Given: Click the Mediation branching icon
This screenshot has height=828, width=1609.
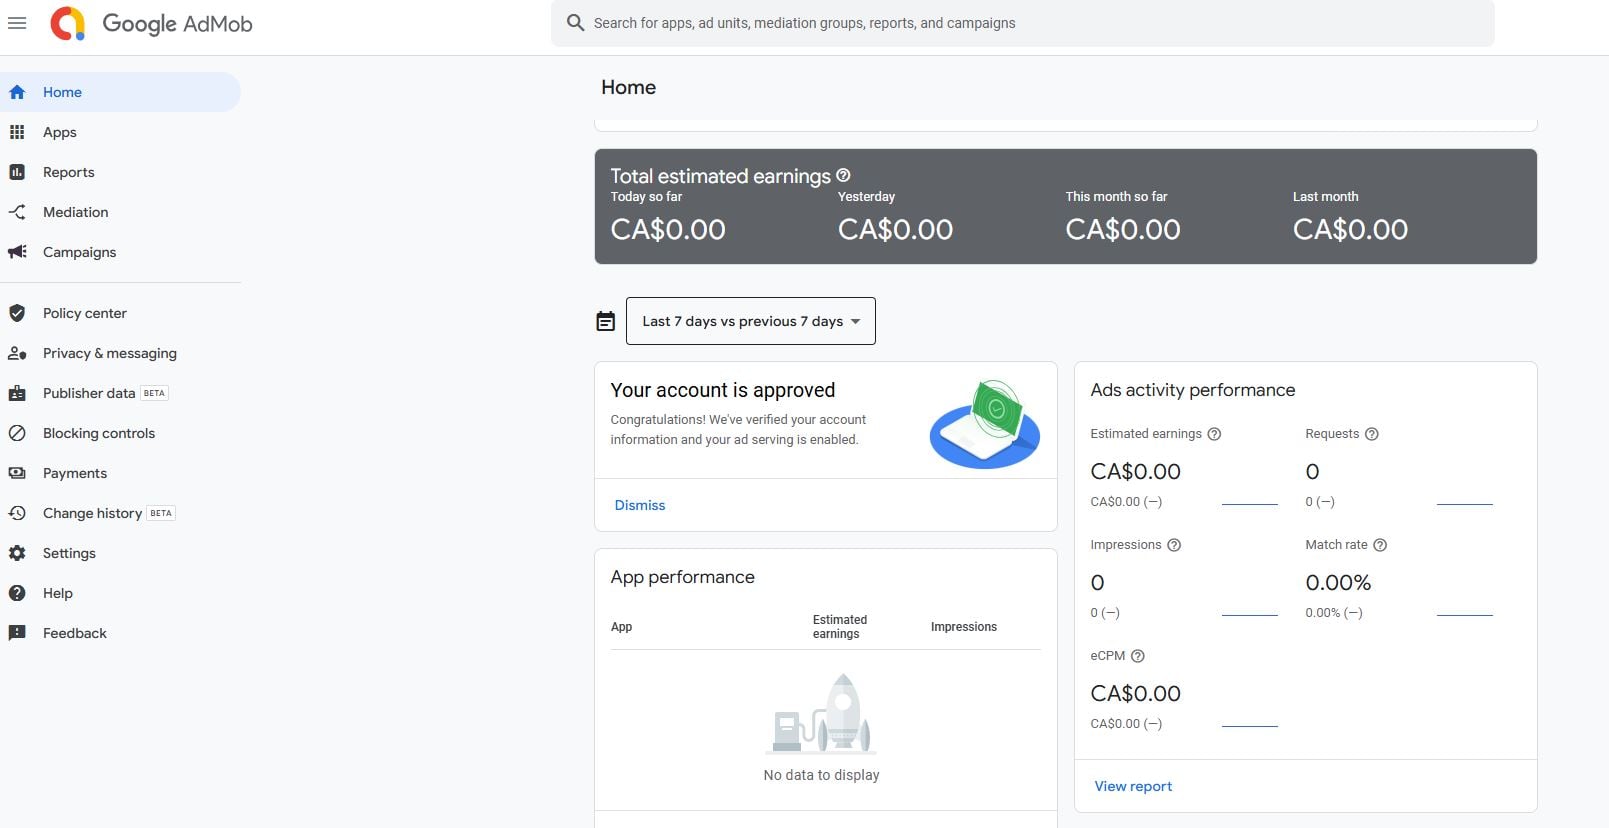Looking at the screenshot, I should pyautogui.click(x=17, y=212).
